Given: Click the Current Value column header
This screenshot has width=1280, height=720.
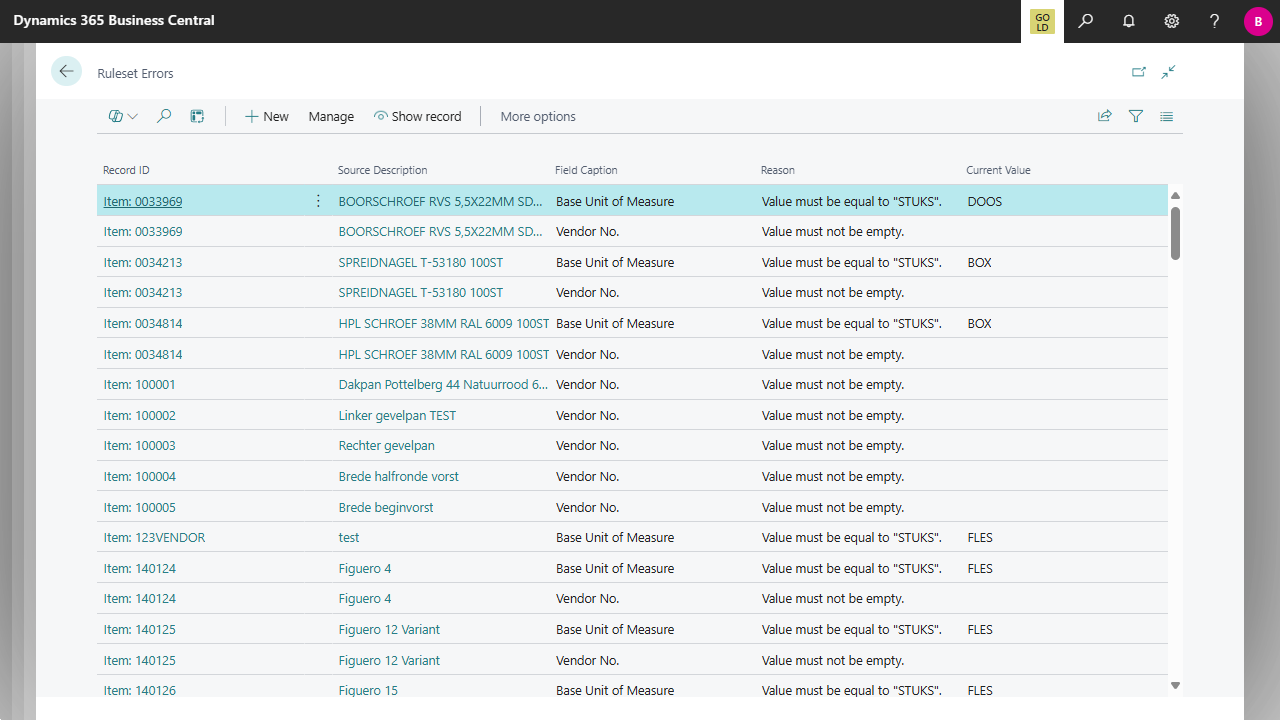Looking at the screenshot, I should tap(998, 170).
